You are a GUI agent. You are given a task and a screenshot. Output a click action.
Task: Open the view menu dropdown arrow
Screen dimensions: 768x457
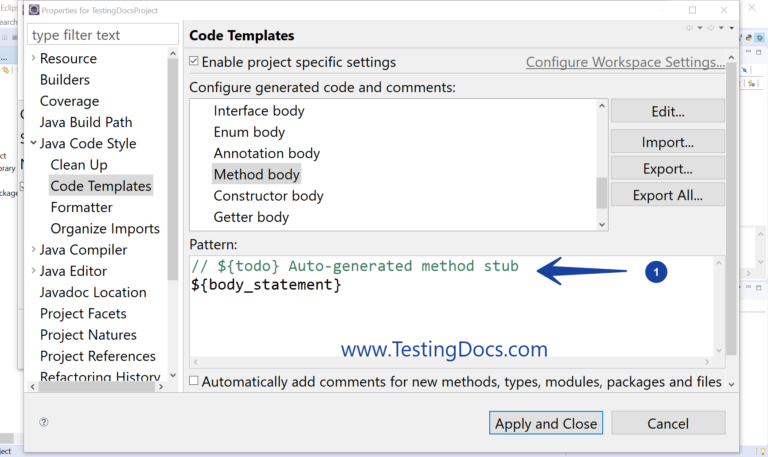[x=729, y=28]
